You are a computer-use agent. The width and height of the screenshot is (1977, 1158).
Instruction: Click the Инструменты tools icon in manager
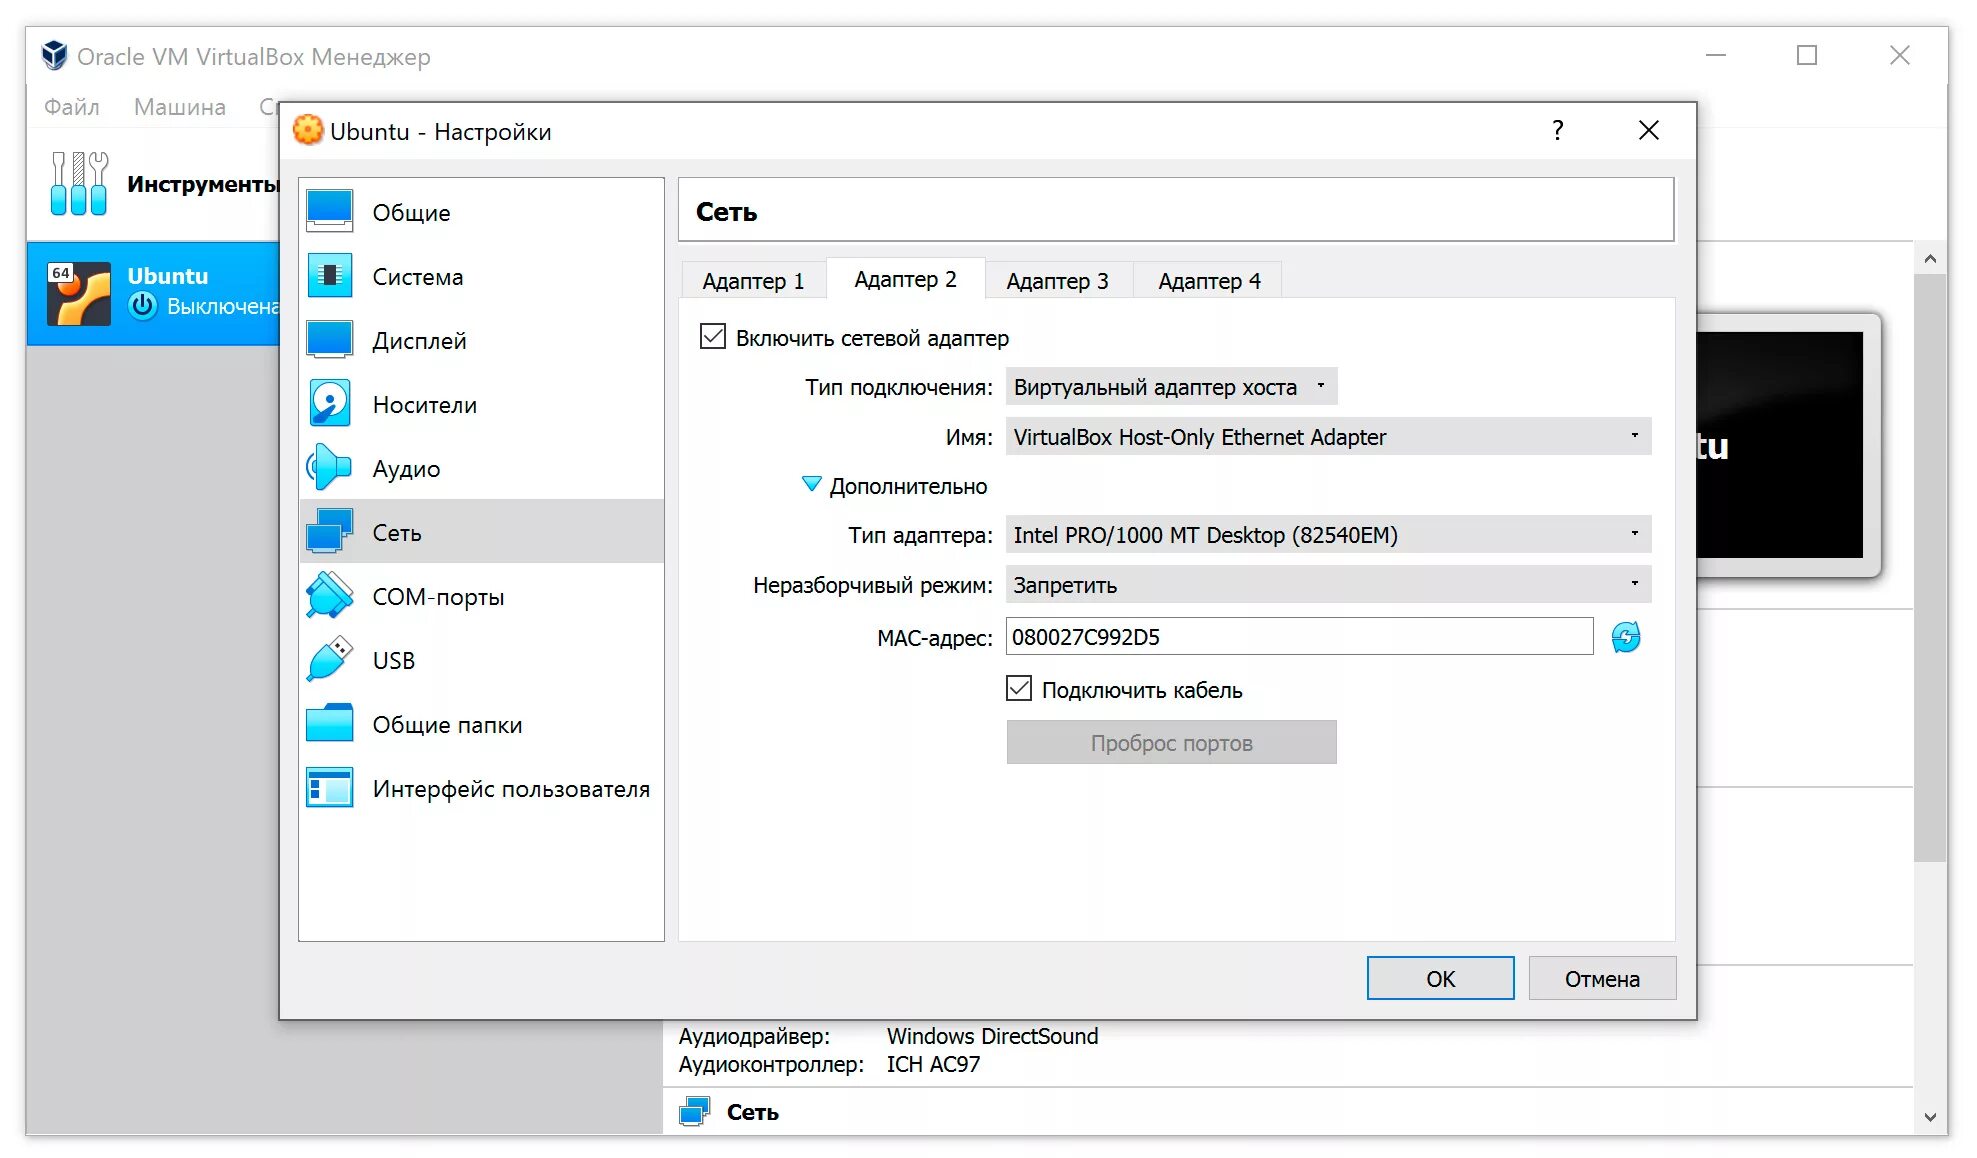(79, 184)
